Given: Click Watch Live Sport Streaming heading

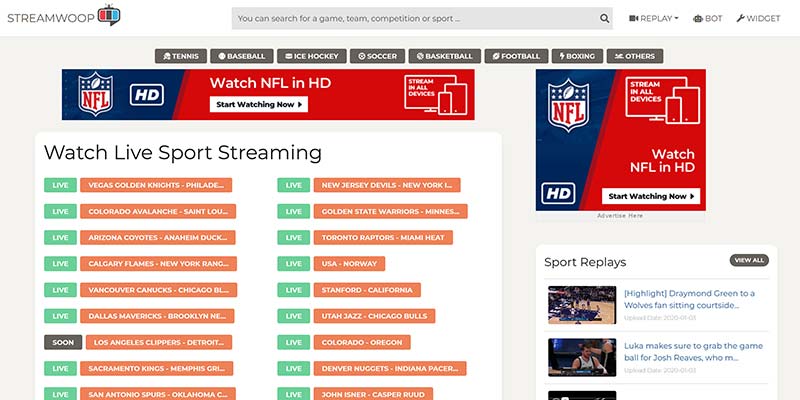Looking at the screenshot, I should click(183, 153).
